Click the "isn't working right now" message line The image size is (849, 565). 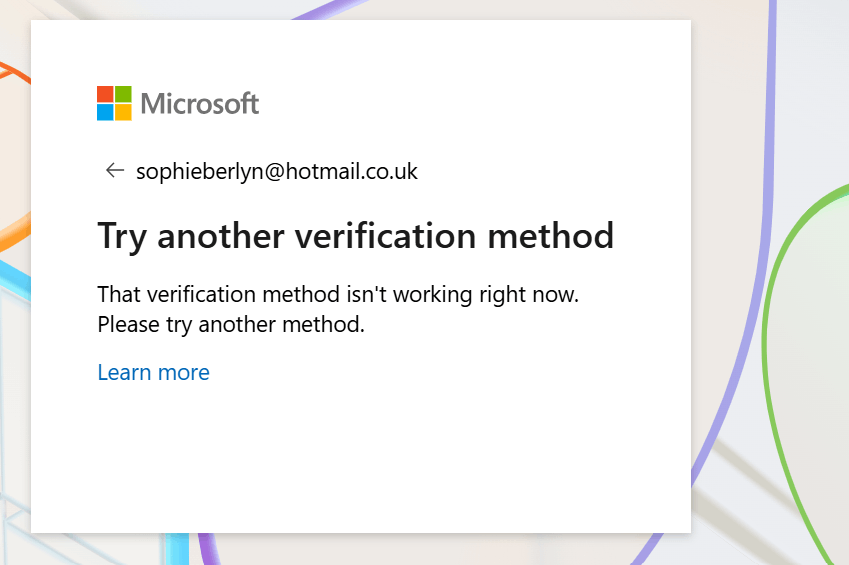(x=338, y=295)
